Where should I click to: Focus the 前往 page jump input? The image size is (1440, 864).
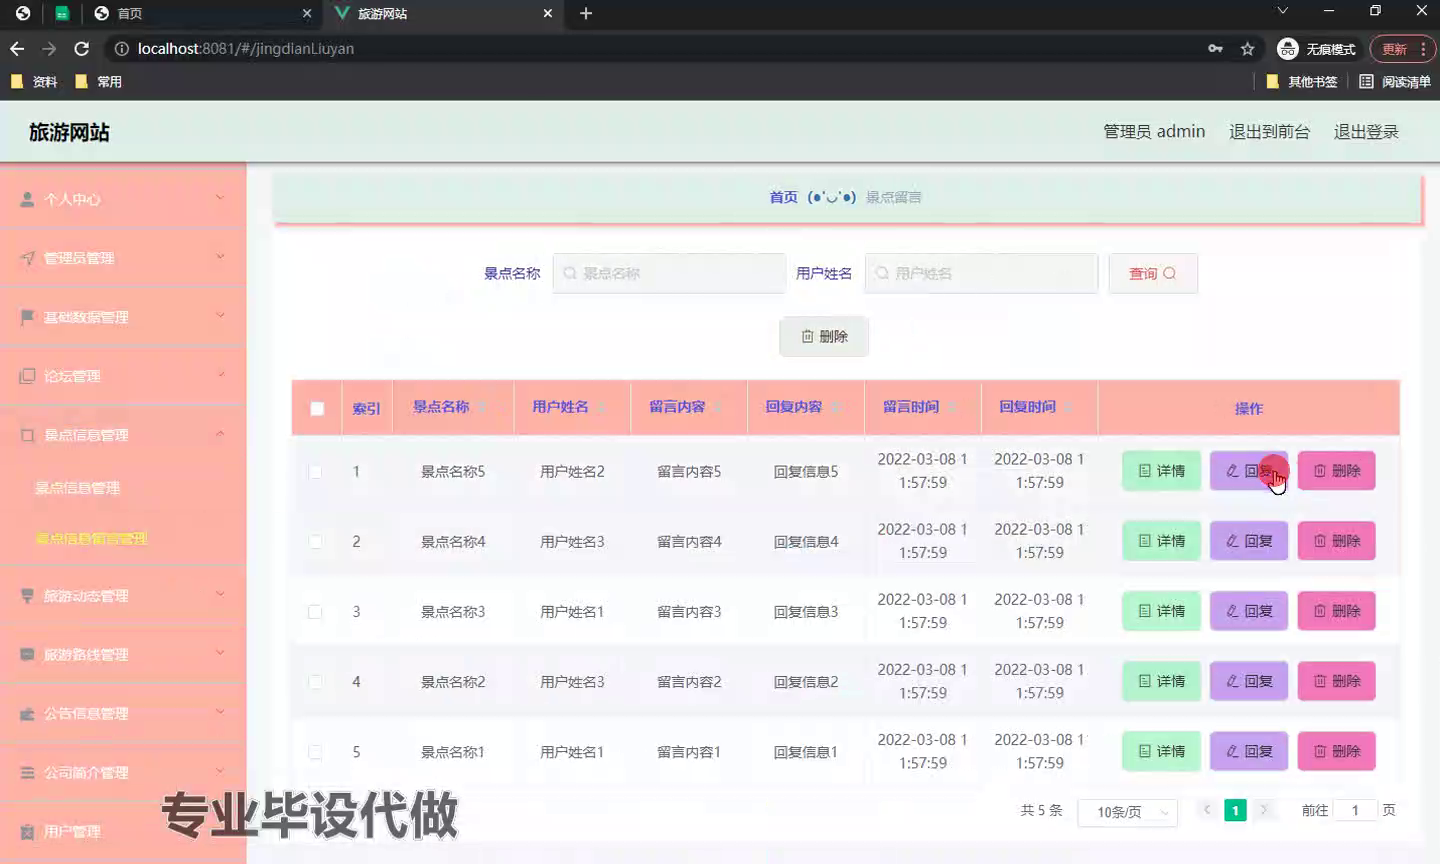point(1355,810)
